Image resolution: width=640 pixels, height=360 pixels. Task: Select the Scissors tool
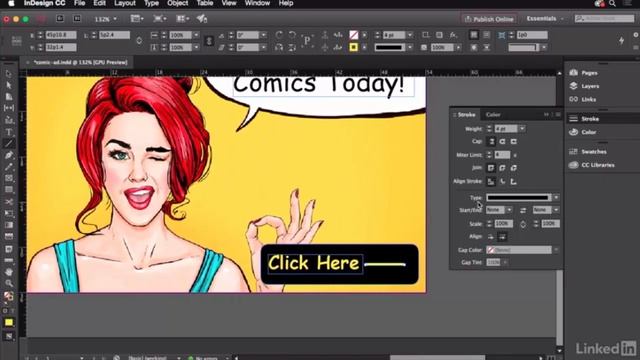(x=9, y=202)
